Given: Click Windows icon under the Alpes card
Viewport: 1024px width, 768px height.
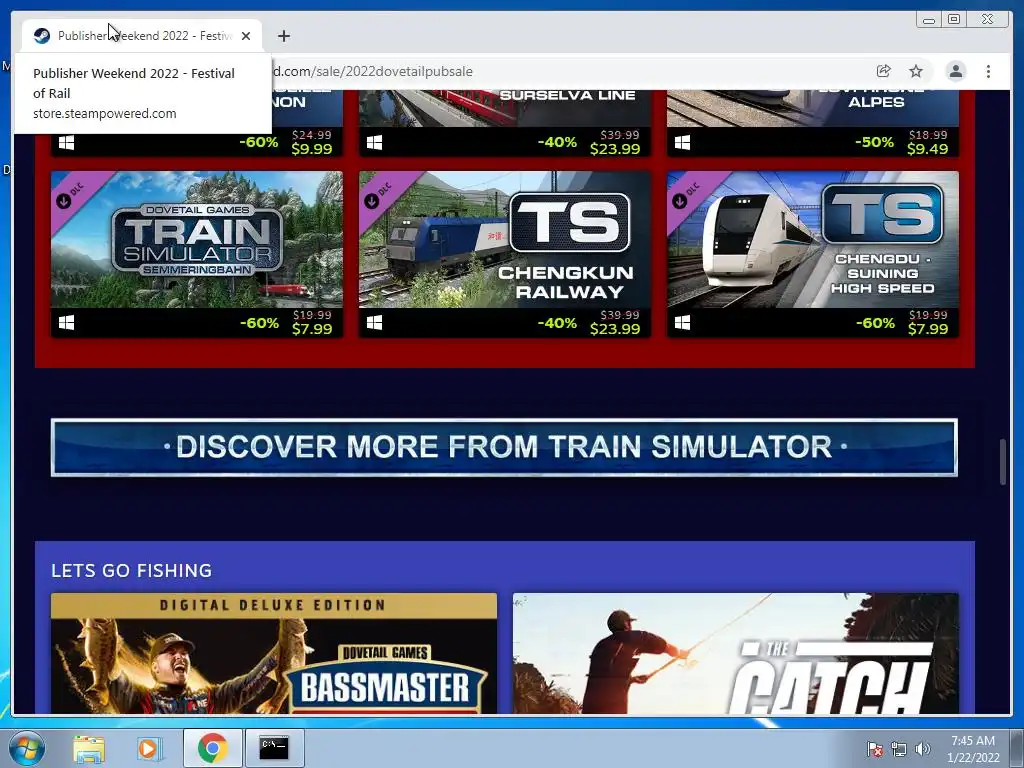Looking at the screenshot, I should [682, 142].
